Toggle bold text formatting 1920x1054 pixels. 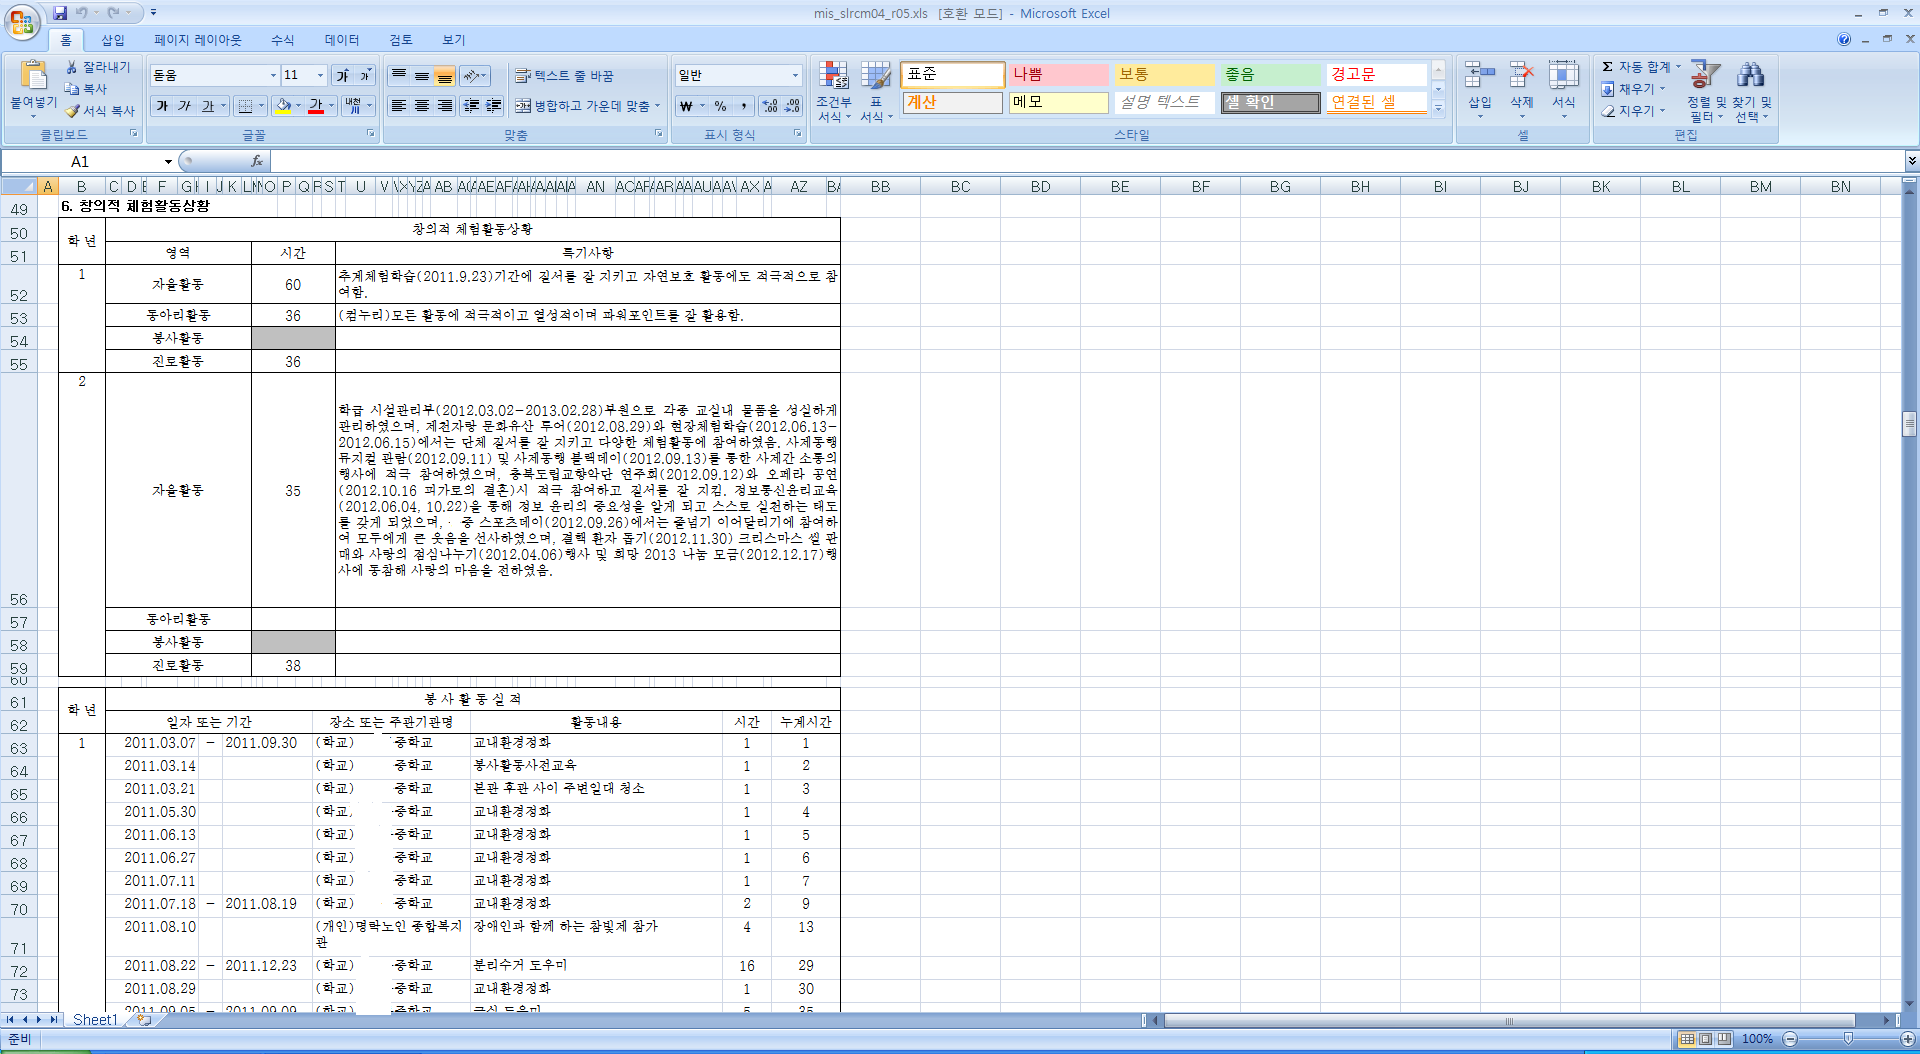(x=162, y=106)
